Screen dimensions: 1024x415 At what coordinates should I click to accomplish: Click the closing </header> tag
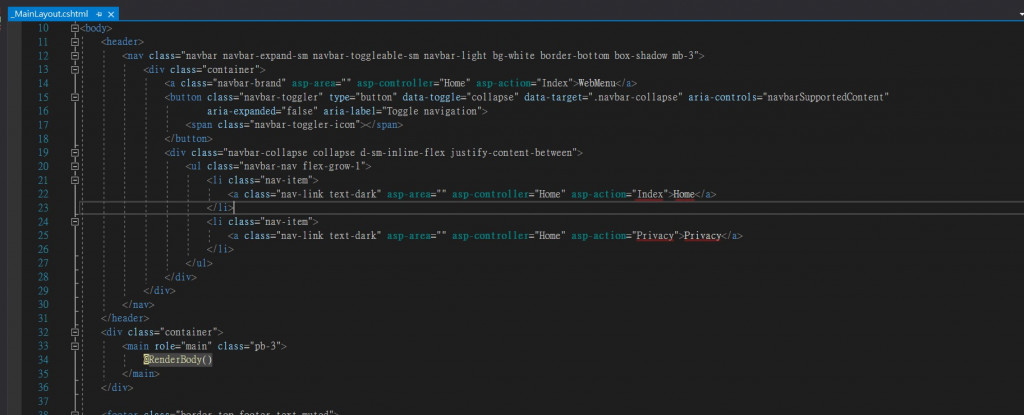click(125, 318)
